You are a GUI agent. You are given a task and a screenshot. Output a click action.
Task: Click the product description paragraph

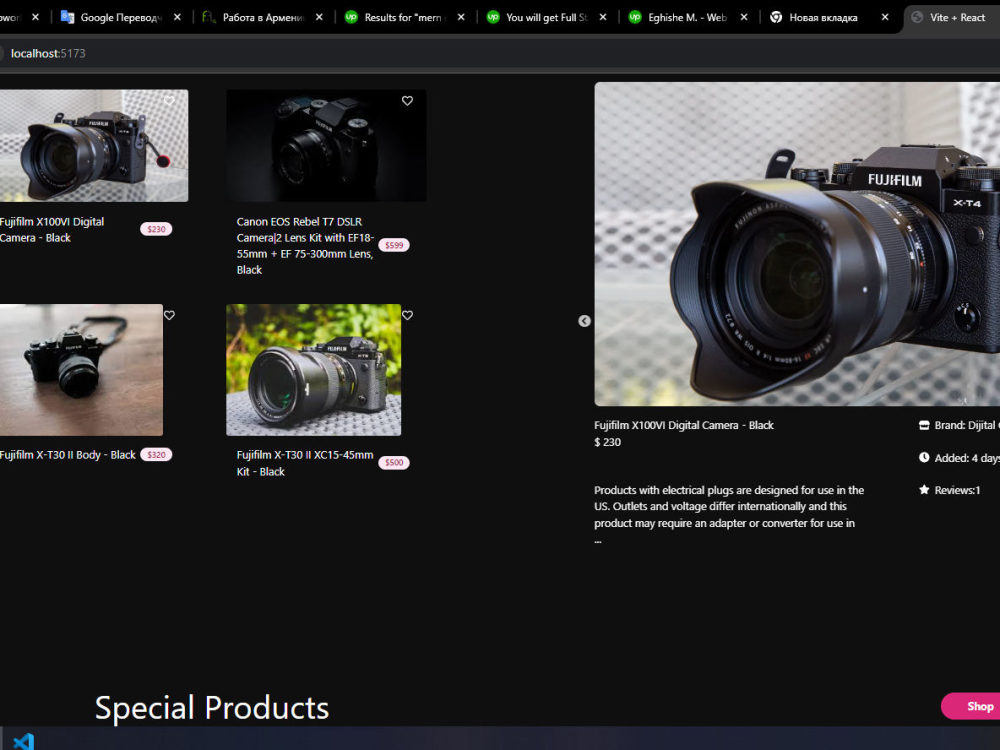tap(729, 515)
